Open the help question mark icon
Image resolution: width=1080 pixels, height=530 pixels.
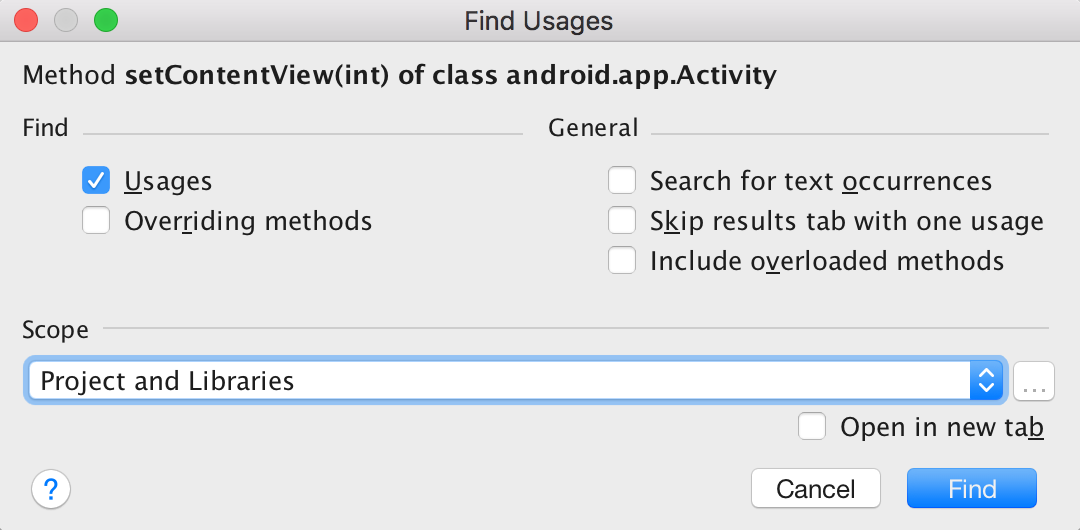point(51,490)
